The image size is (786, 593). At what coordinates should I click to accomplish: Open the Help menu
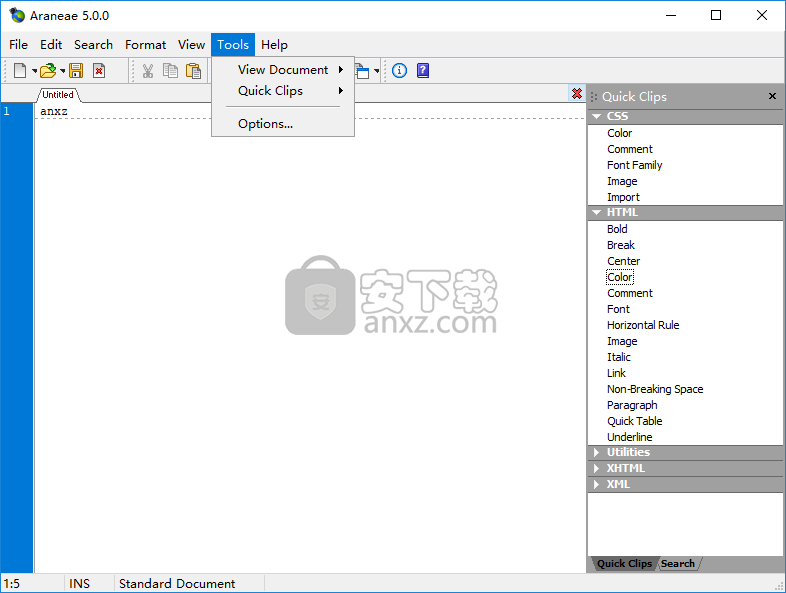point(274,45)
